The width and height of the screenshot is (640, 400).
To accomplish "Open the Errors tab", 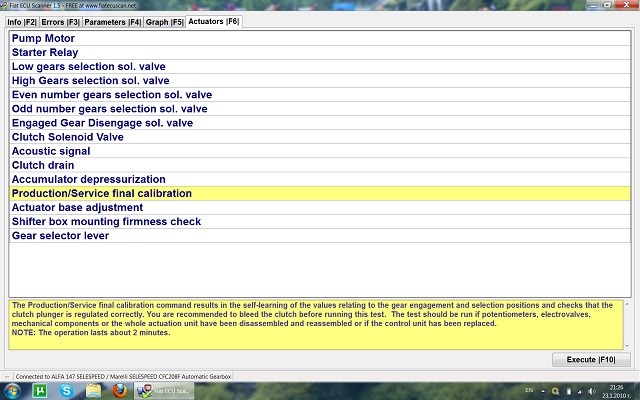I will coord(60,21).
